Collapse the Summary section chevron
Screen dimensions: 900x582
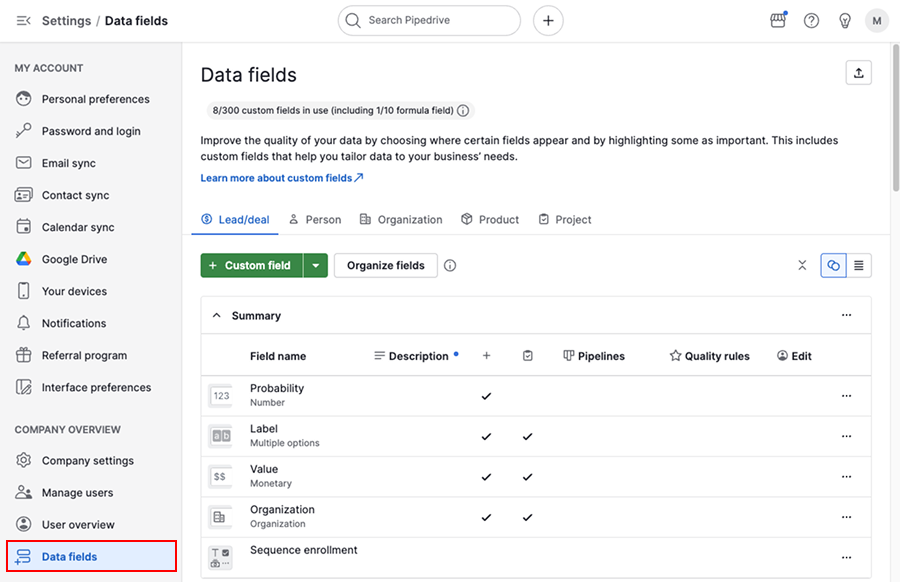tap(216, 316)
